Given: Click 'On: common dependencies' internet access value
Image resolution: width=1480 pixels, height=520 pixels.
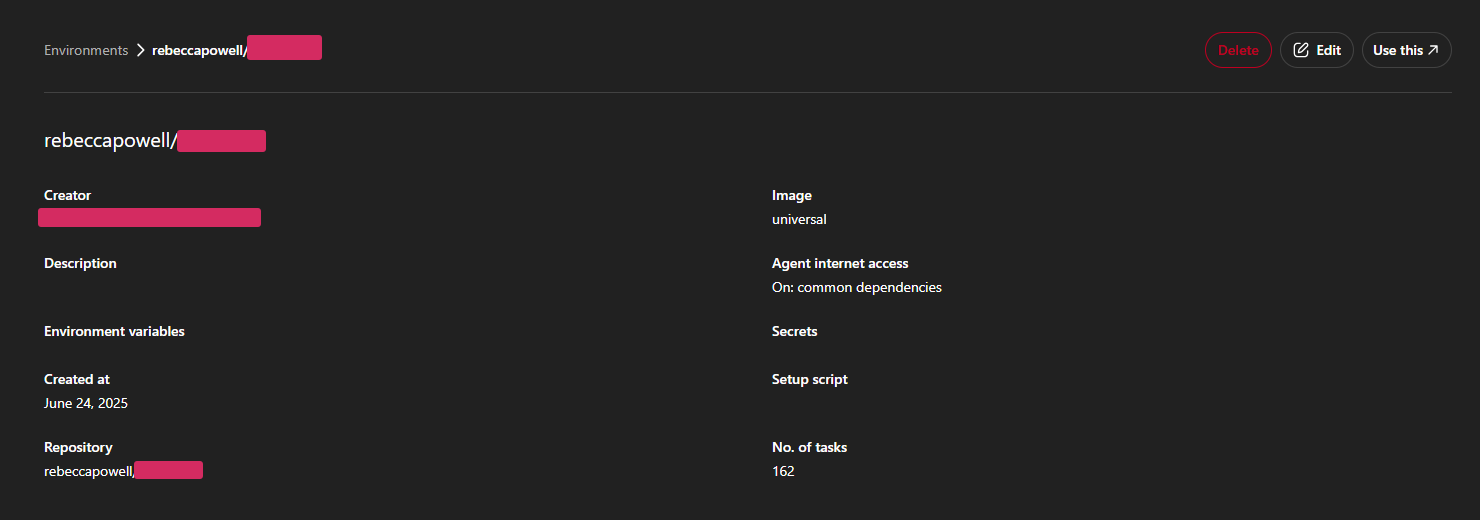Looking at the screenshot, I should 857,287.
